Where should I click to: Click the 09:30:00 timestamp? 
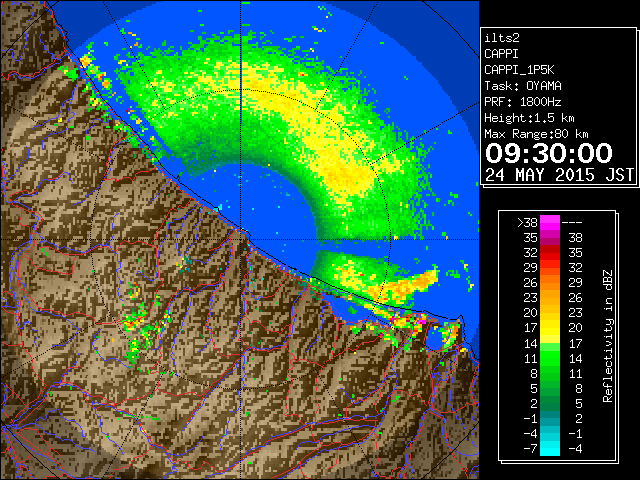[549, 153]
